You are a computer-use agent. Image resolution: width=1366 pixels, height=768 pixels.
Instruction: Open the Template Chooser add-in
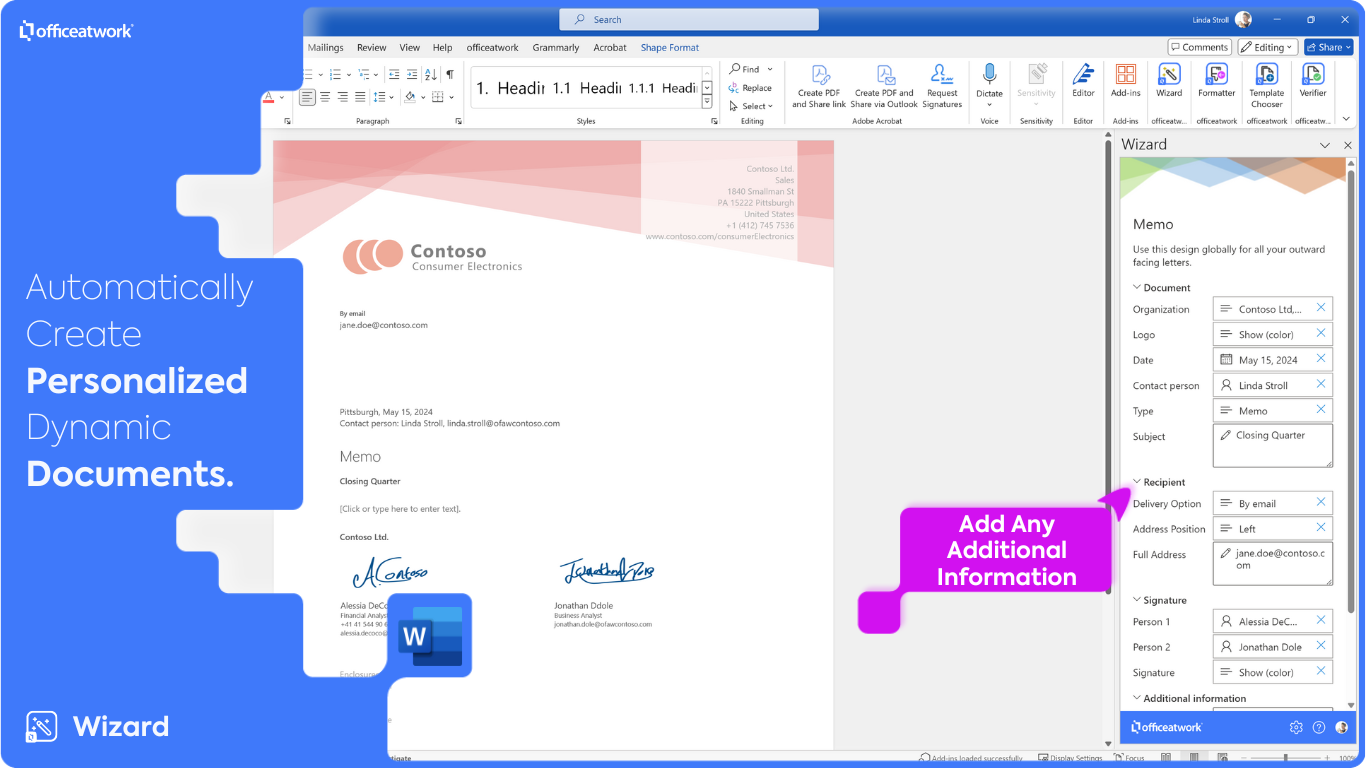1266,85
